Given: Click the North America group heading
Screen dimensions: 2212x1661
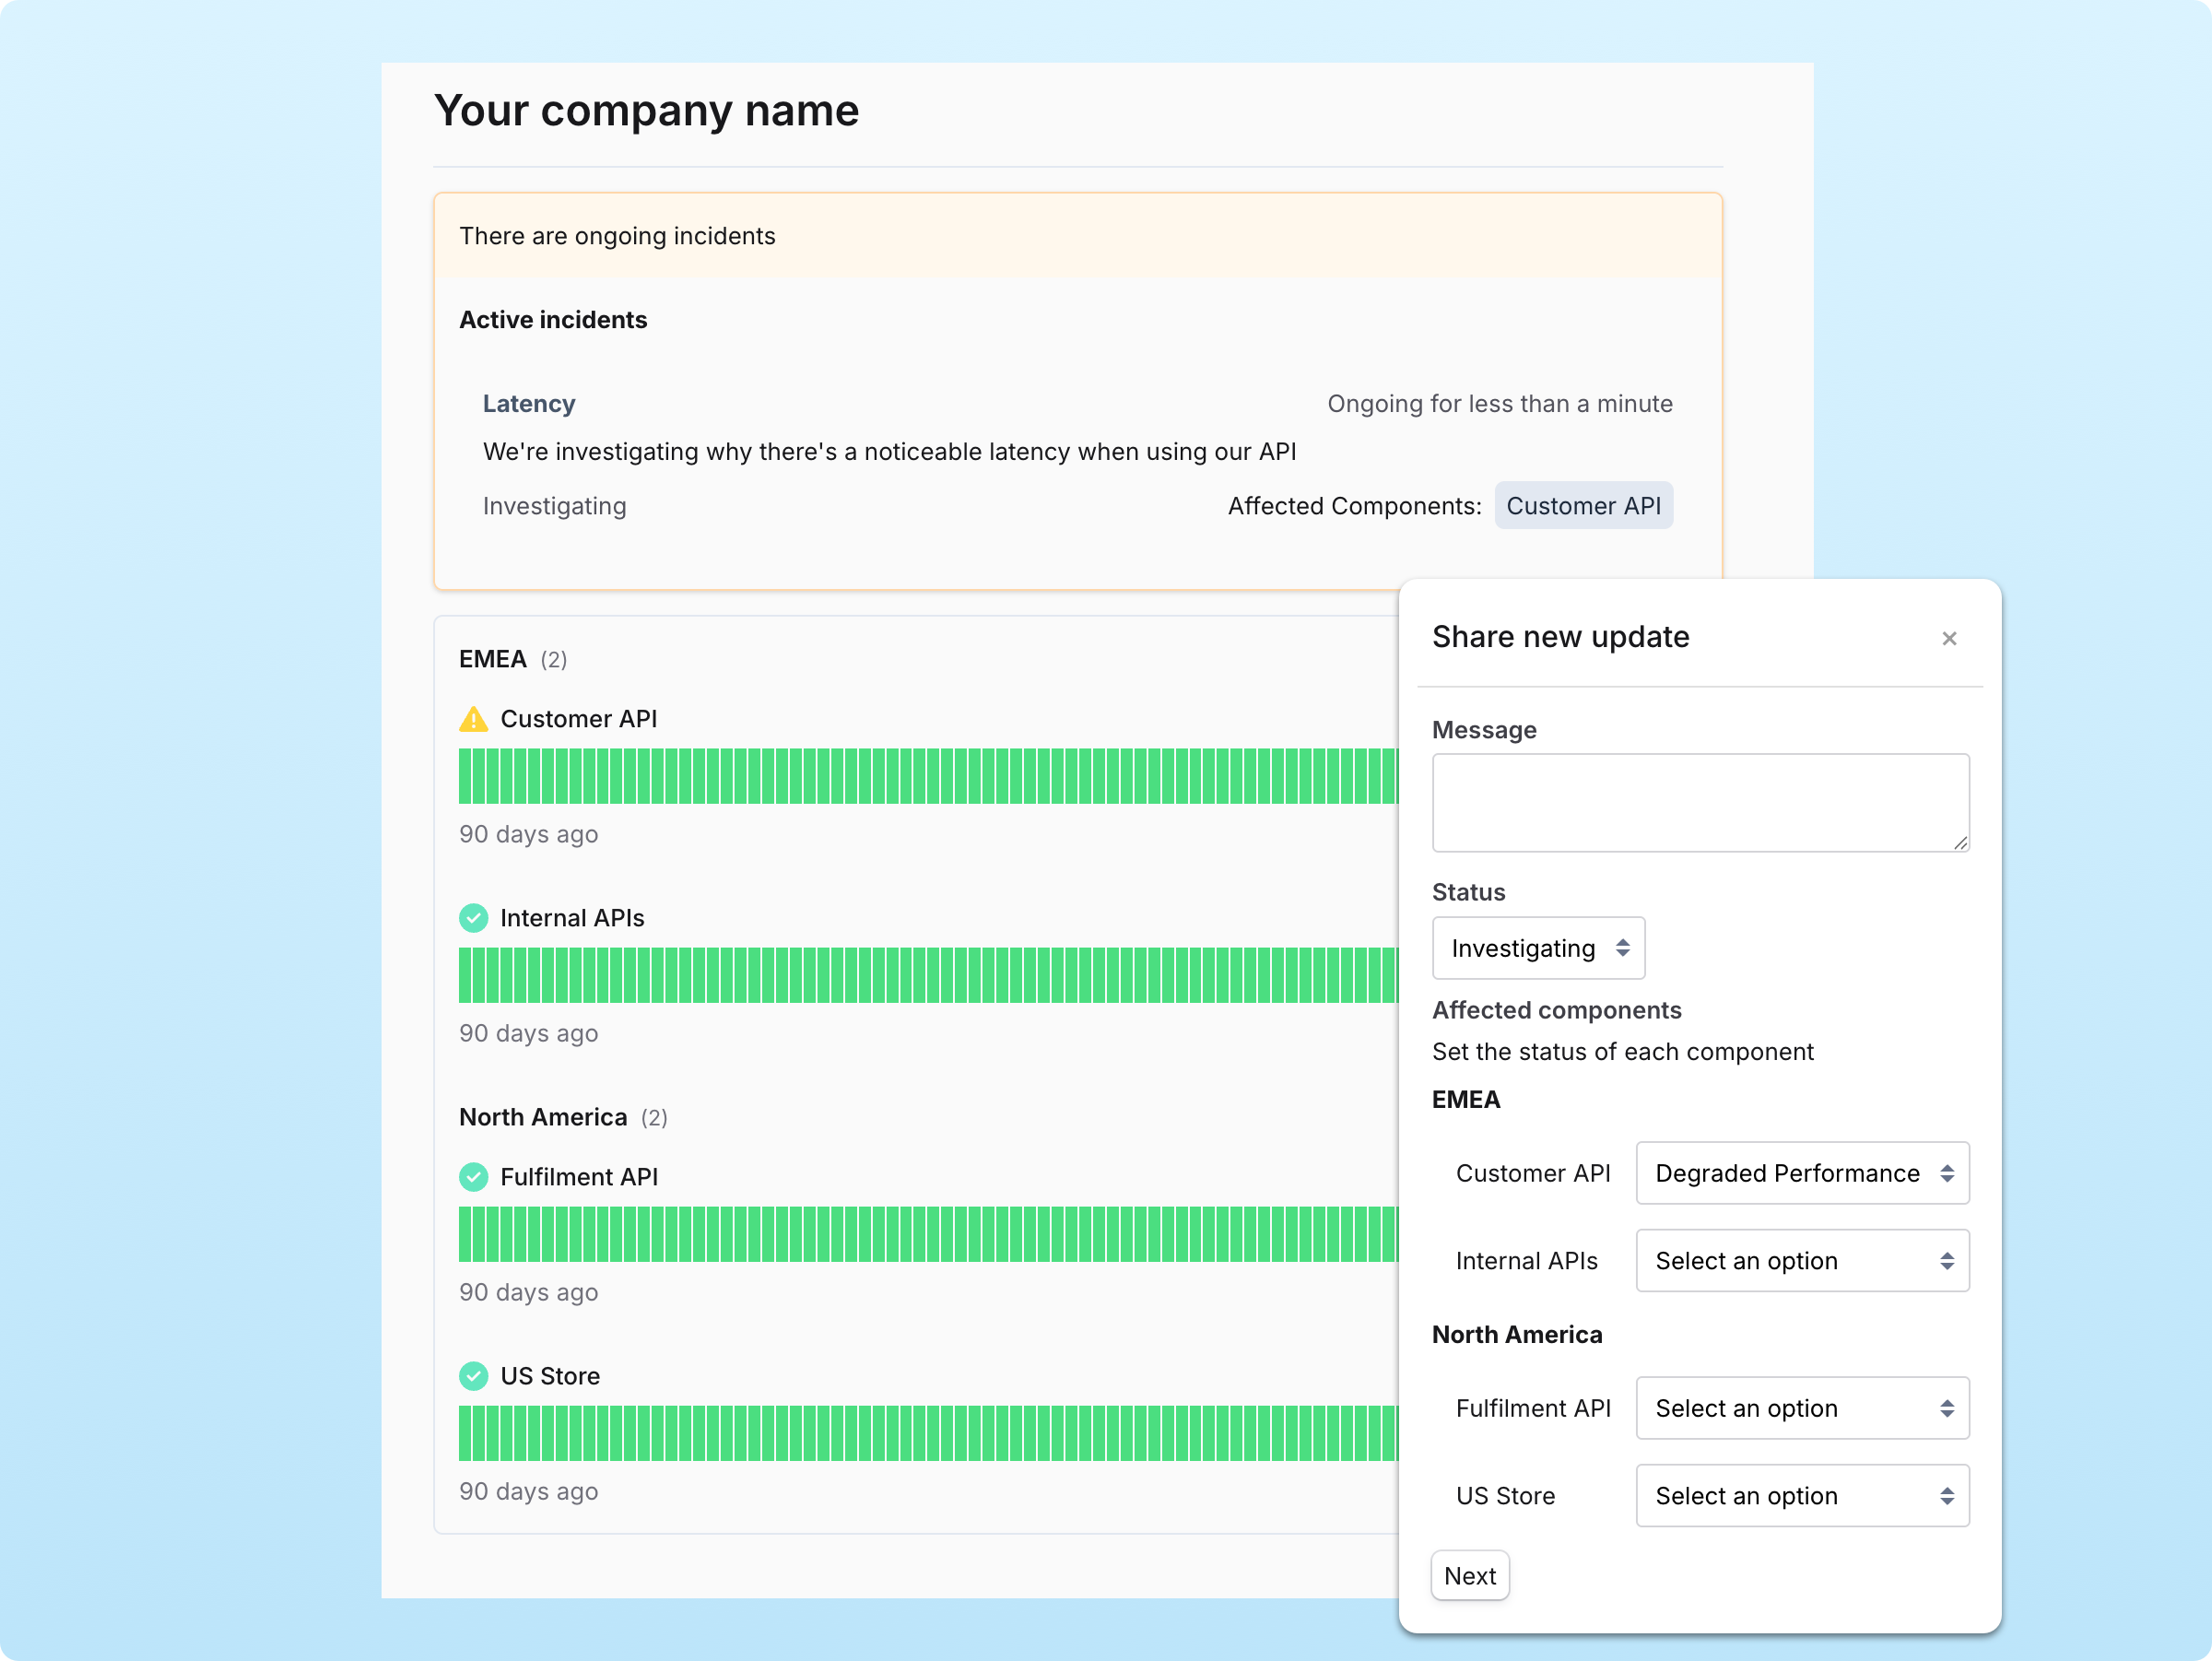Looking at the screenshot, I should tap(543, 1117).
